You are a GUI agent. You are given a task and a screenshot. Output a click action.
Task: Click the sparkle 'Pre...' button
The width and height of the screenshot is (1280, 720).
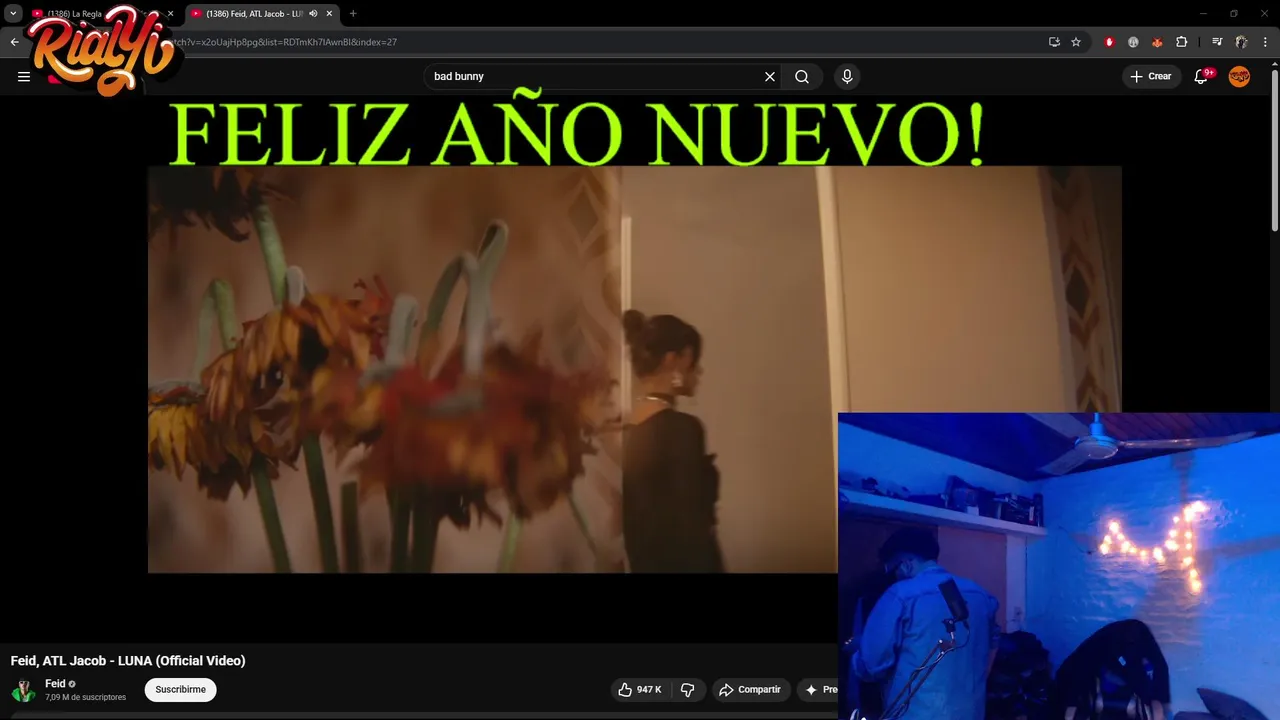pyautogui.click(x=818, y=690)
